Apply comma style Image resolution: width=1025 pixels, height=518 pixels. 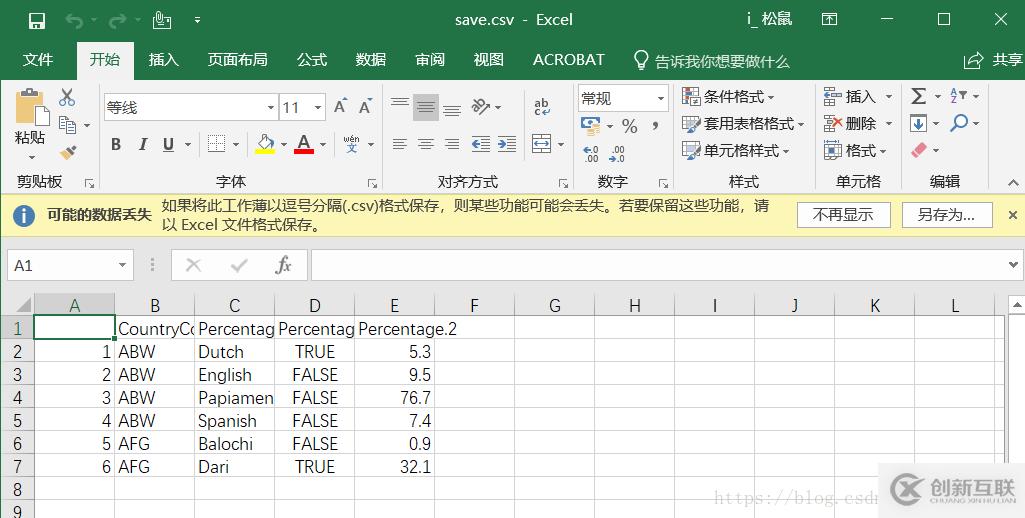click(x=655, y=126)
